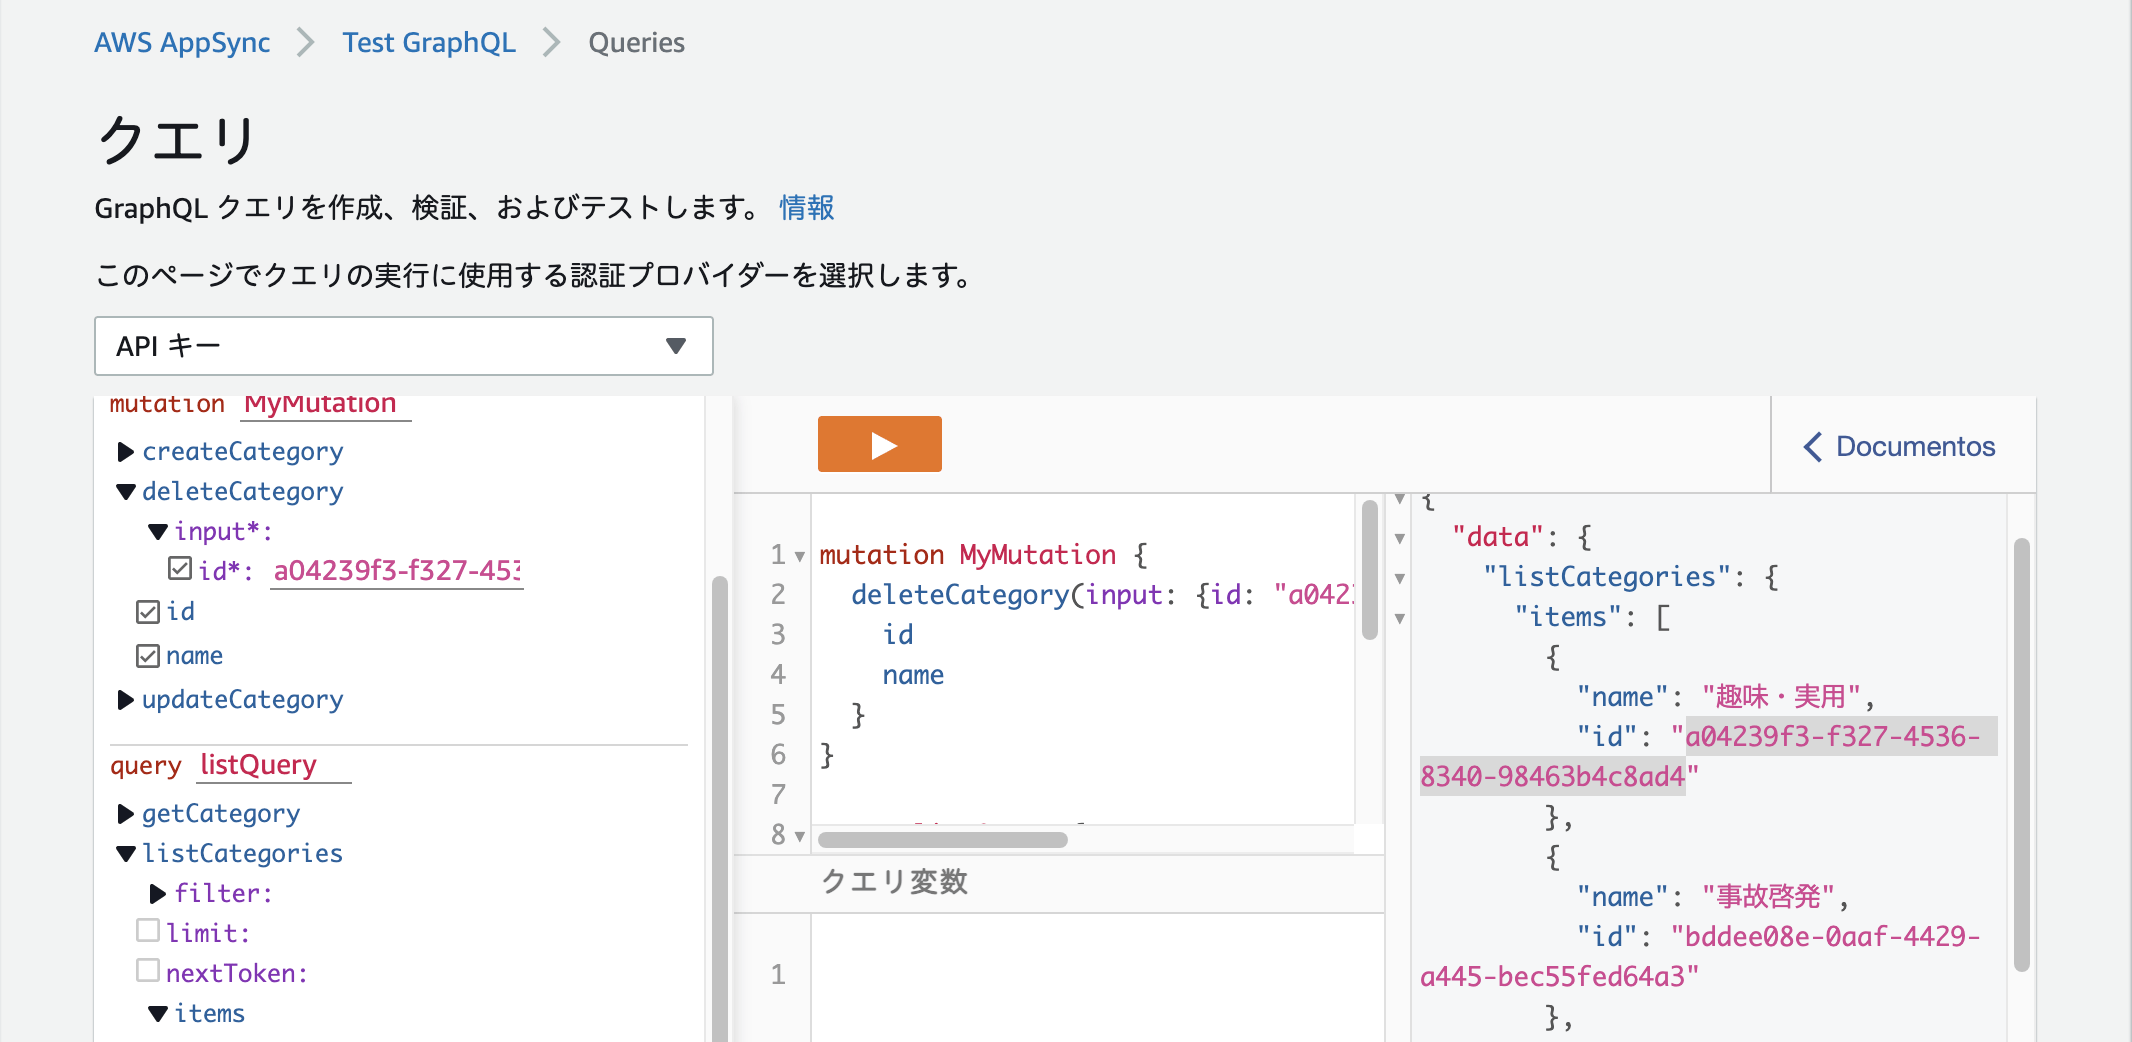
Task: Click the vertical scrollbar of query editor
Action: click(1370, 570)
